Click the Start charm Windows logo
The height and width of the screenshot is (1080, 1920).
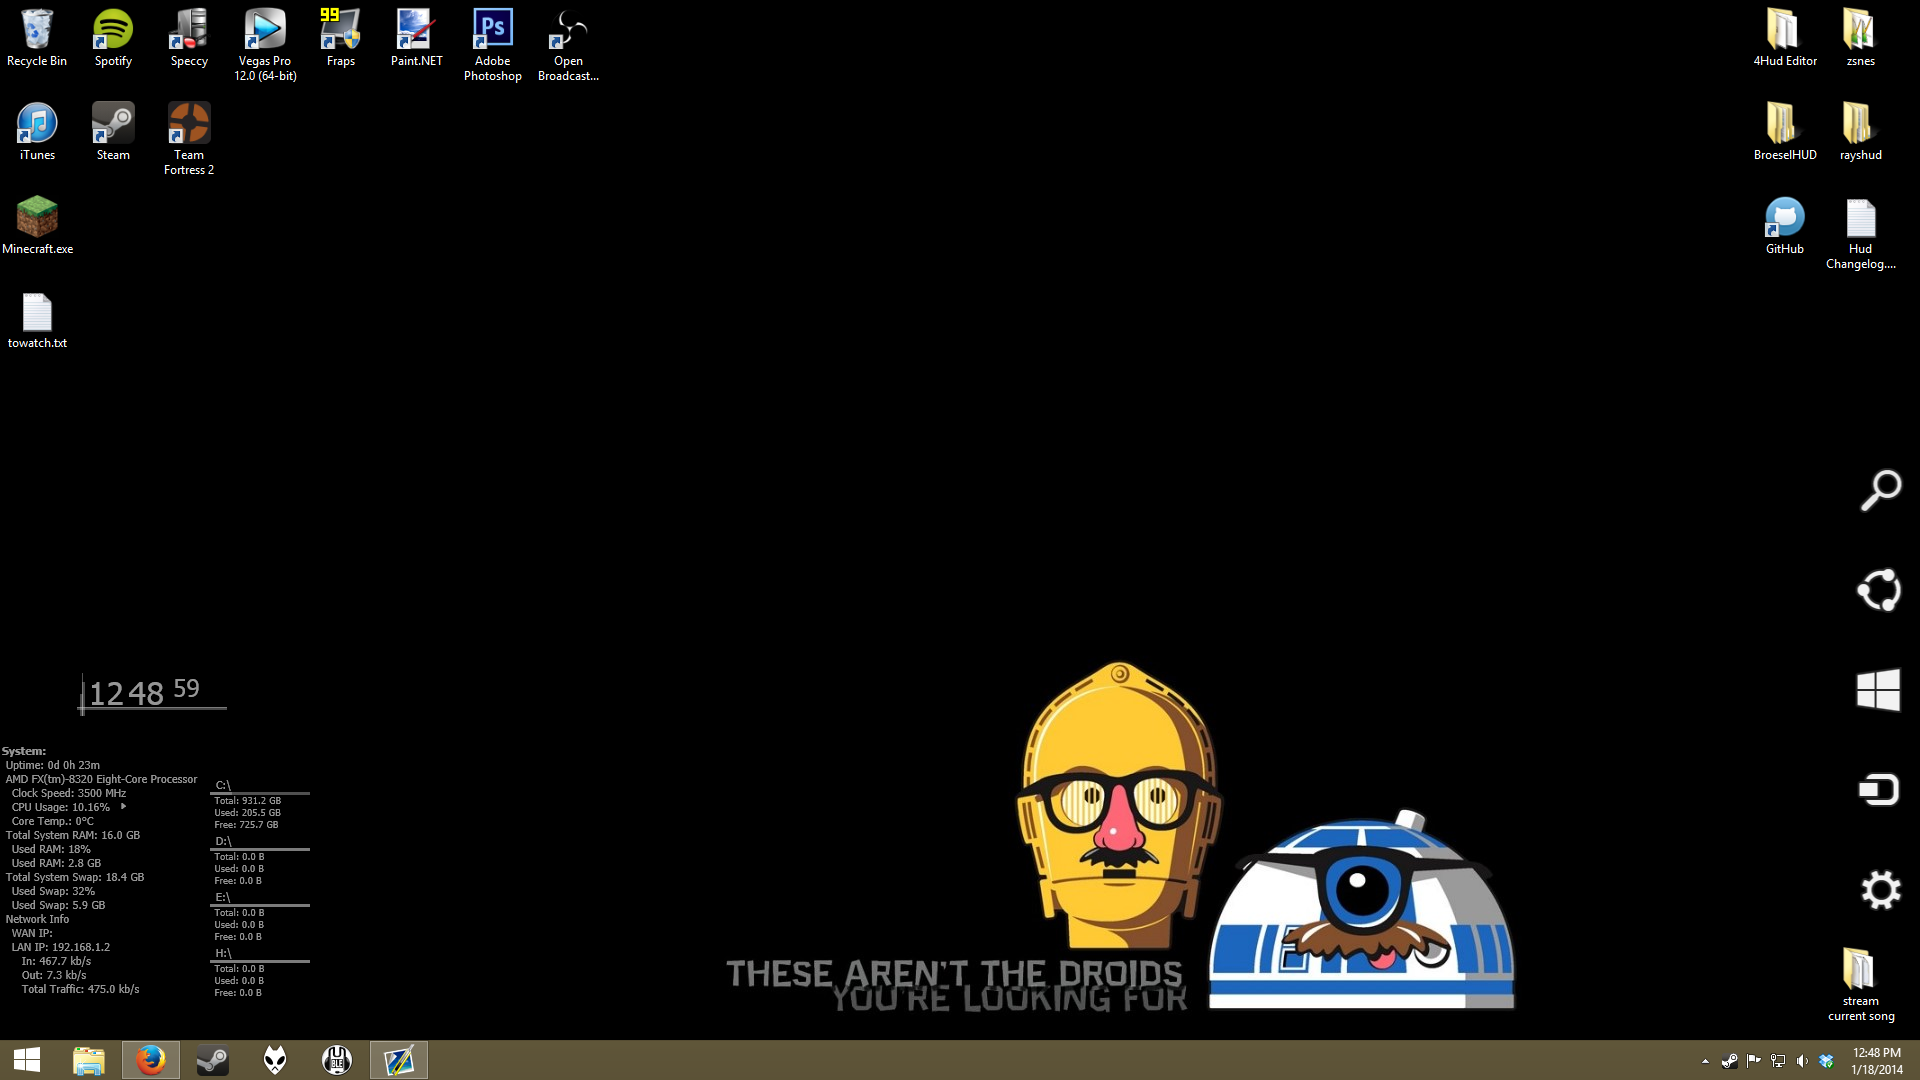tap(1879, 690)
